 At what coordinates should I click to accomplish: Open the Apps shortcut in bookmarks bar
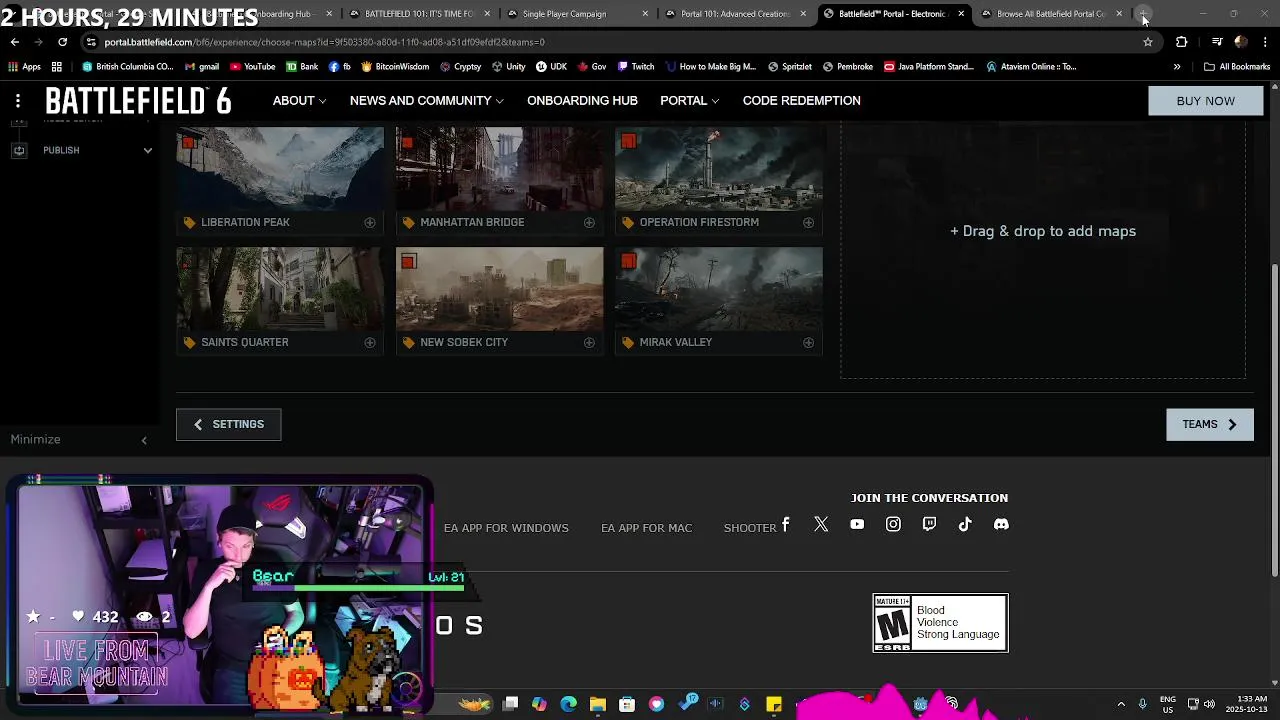point(24,67)
